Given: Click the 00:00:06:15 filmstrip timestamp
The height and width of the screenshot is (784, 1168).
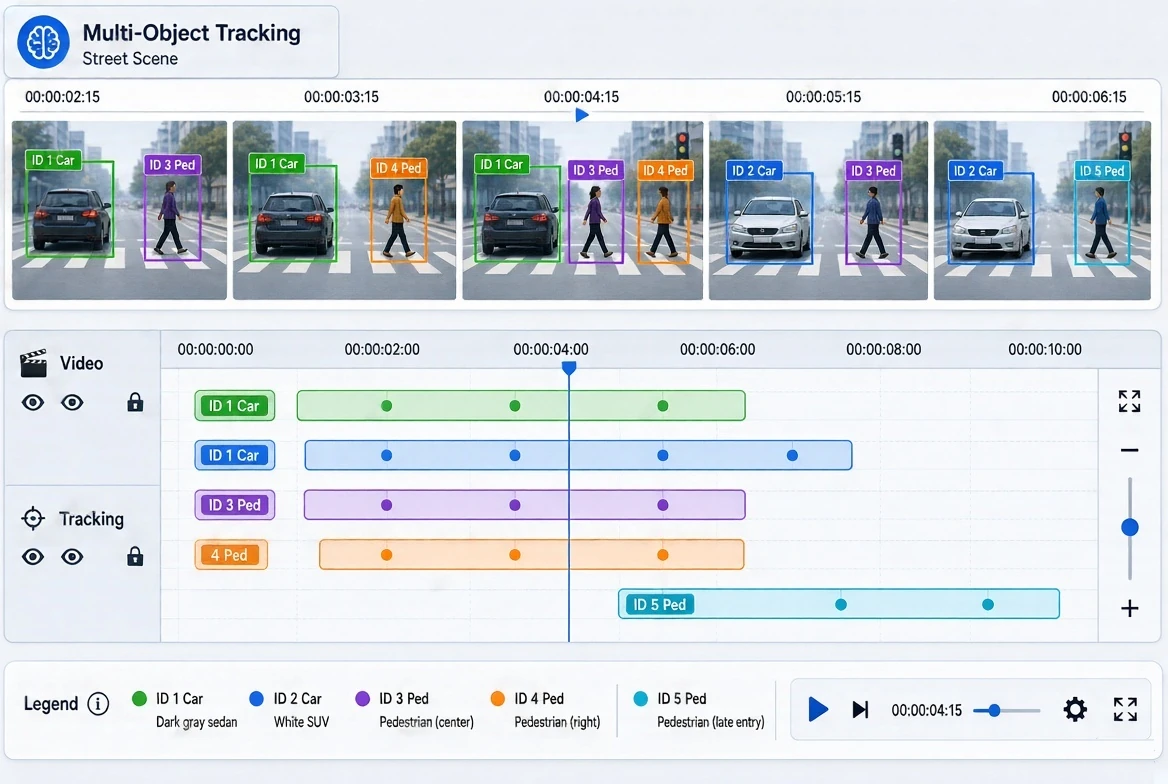Looking at the screenshot, I should tap(1089, 97).
